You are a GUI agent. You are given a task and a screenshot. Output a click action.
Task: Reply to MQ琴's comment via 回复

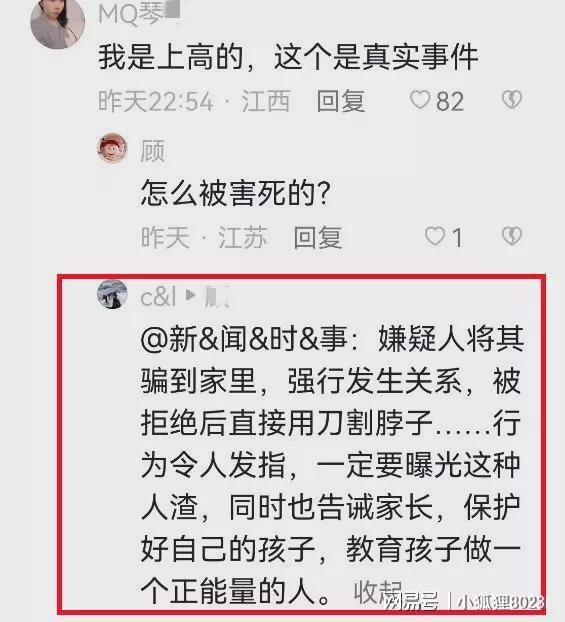point(341,101)
